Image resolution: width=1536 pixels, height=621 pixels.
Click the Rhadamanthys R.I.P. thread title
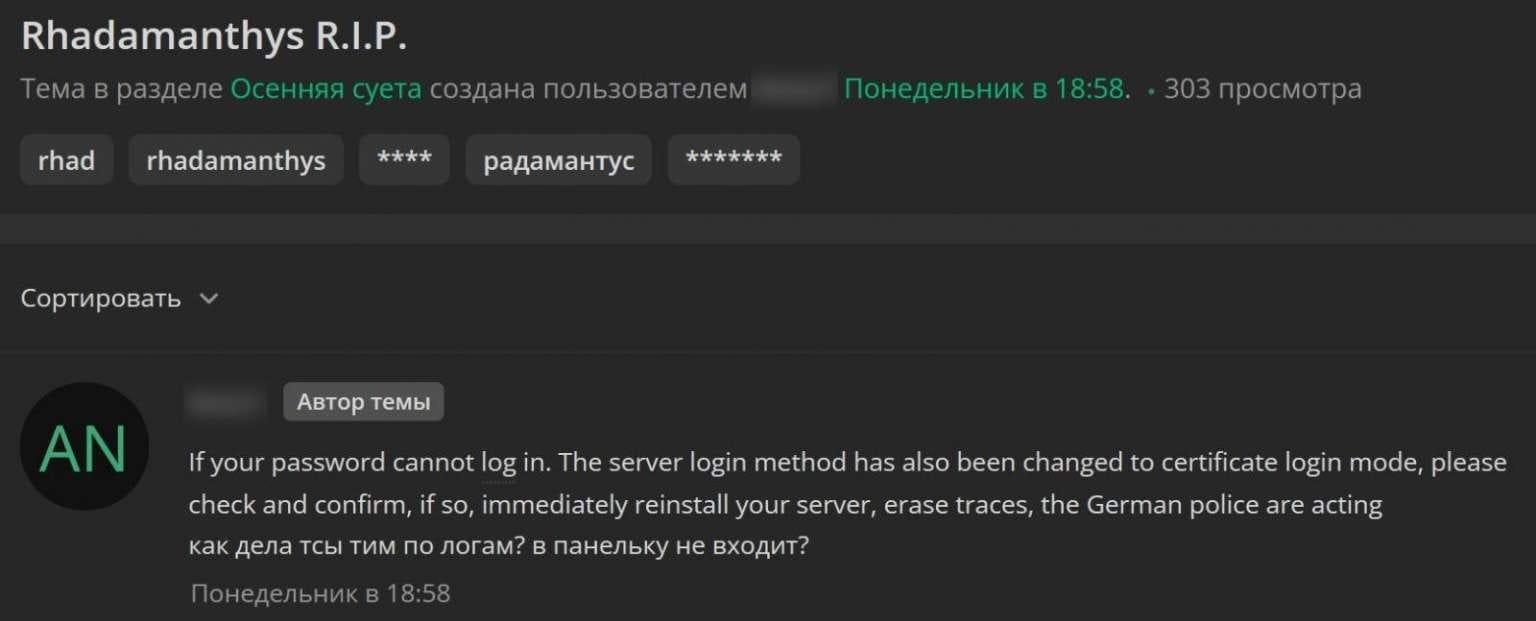(x=213, y=37)
